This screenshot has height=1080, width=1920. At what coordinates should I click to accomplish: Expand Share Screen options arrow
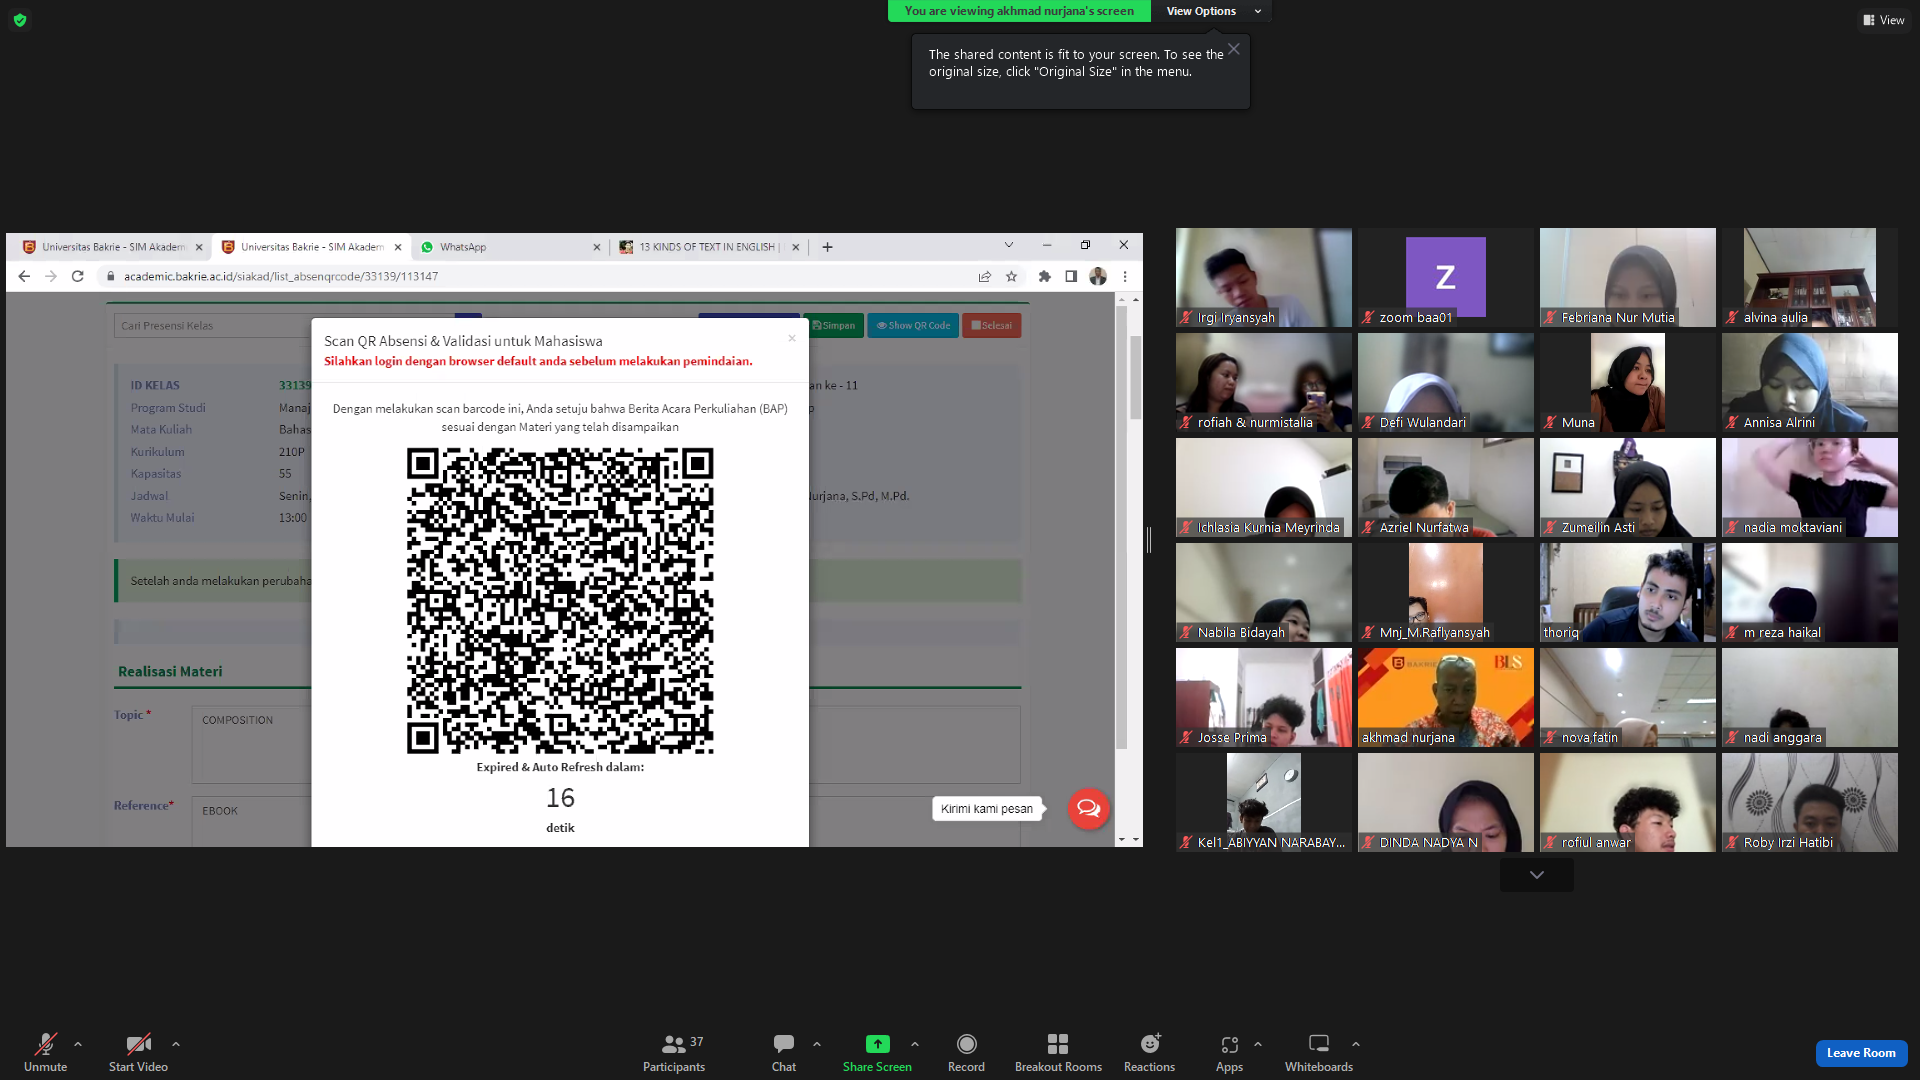tap(915, 1044)
